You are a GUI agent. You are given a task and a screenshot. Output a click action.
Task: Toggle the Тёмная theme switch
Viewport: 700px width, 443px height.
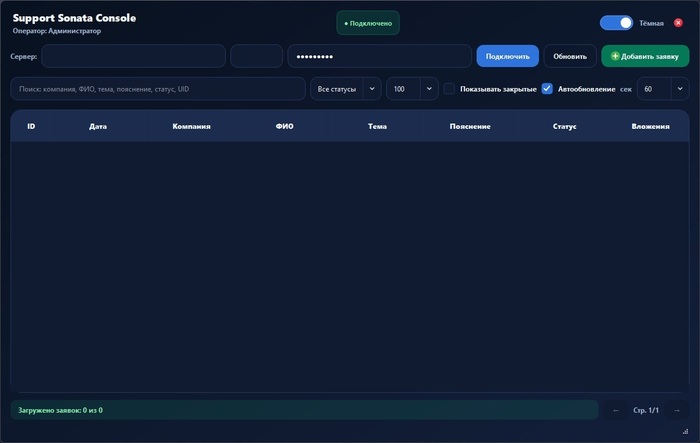pos(616,23)
